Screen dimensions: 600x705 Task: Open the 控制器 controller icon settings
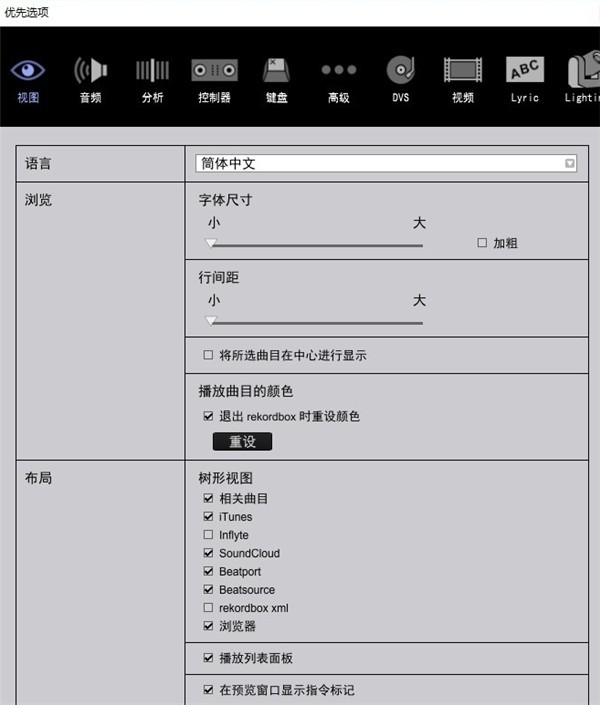click(x=215, y=80)
